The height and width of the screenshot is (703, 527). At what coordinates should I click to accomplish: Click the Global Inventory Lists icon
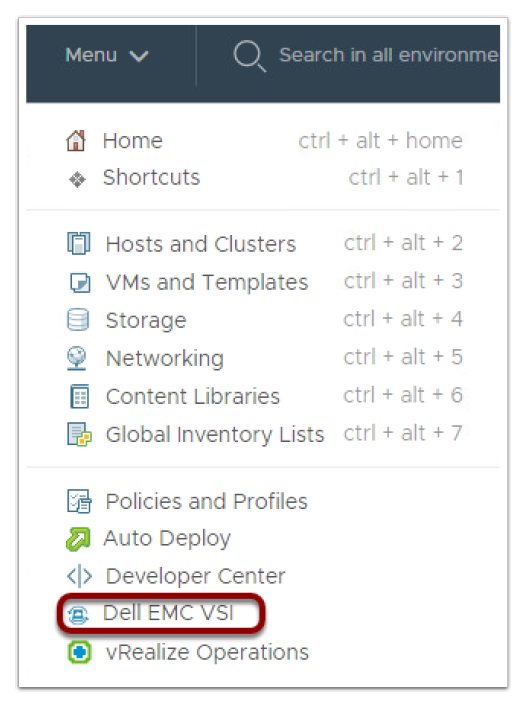pos(79,434)
